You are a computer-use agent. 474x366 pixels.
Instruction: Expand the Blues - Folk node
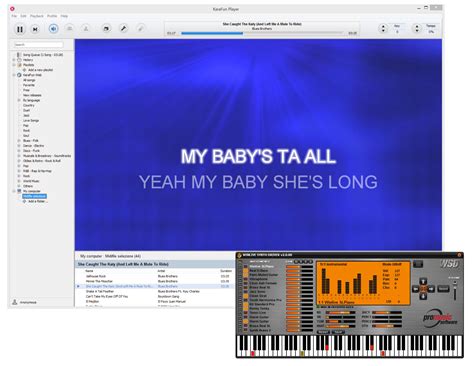click(x=19, y=141)
